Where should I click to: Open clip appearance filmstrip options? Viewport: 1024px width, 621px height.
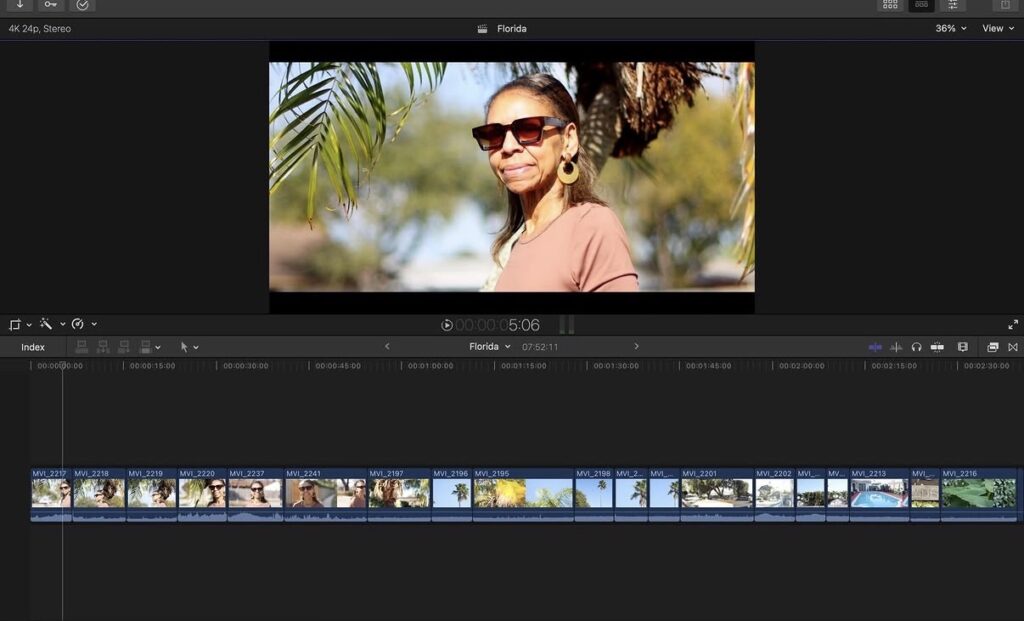[x=962, y=347]
